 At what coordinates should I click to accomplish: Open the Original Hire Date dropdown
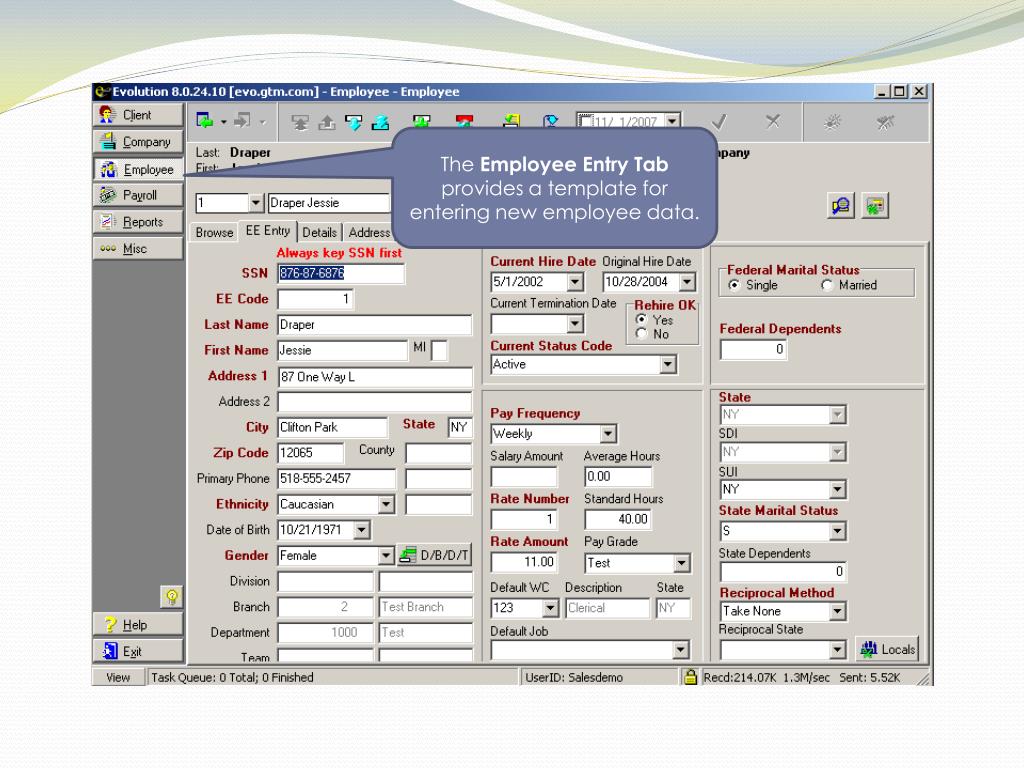click(x=688, y=282)
